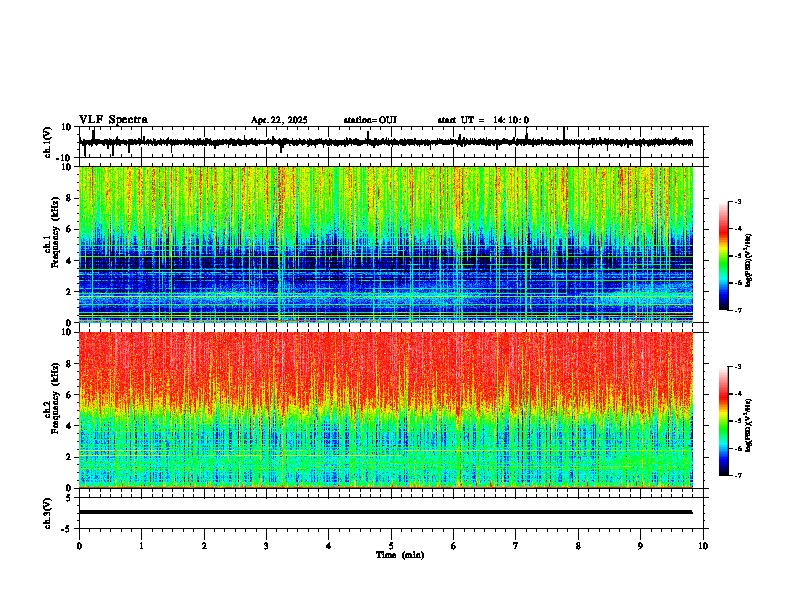Click the "-3" label on ch.1 color bar
The height and width of the screenshot is (612, 792).
(737, 202)
